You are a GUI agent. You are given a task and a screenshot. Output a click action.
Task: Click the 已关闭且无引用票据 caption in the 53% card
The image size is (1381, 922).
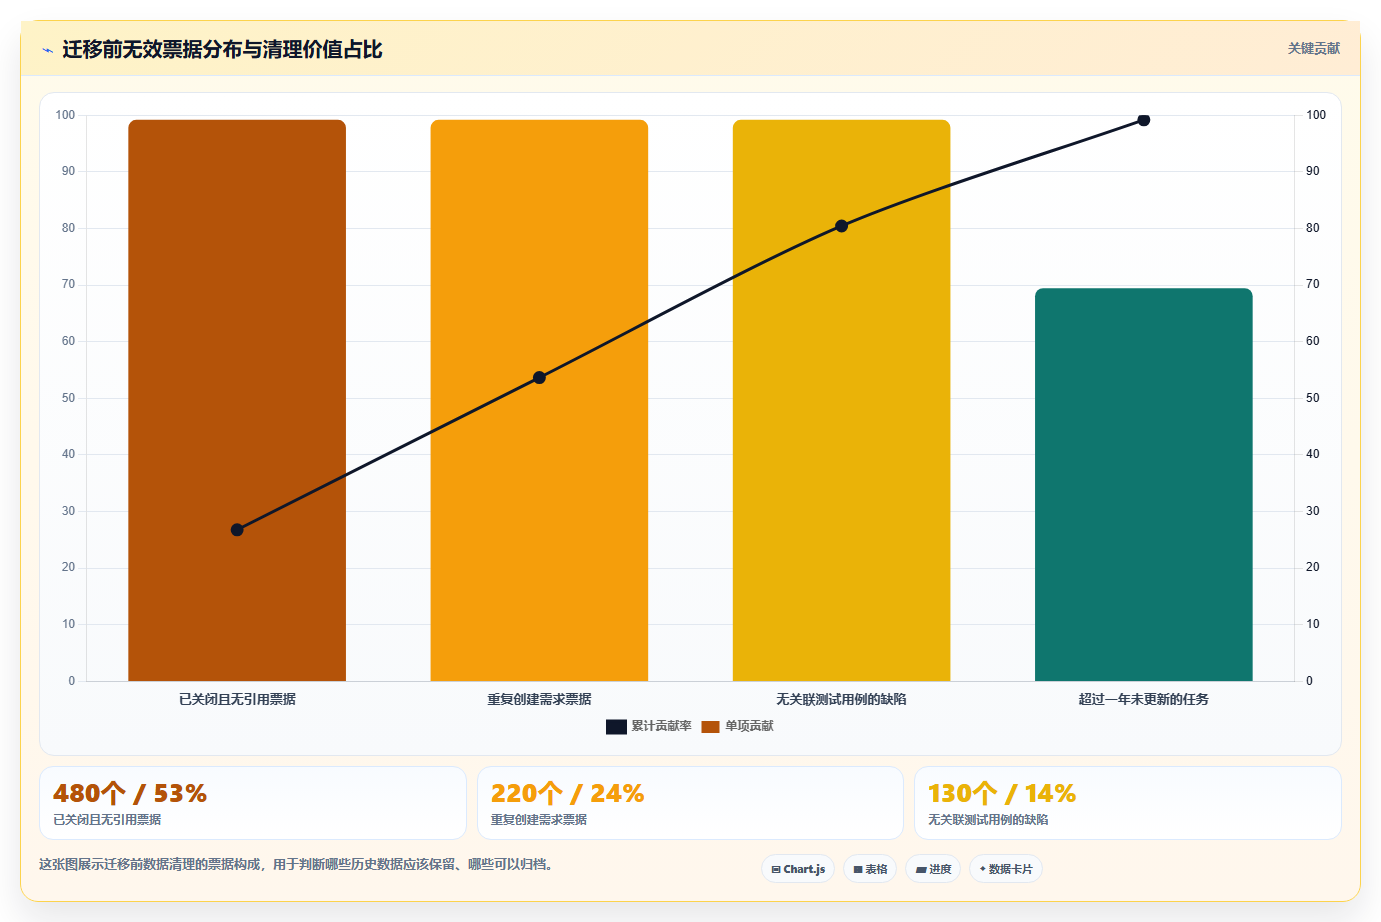point(107,820)
